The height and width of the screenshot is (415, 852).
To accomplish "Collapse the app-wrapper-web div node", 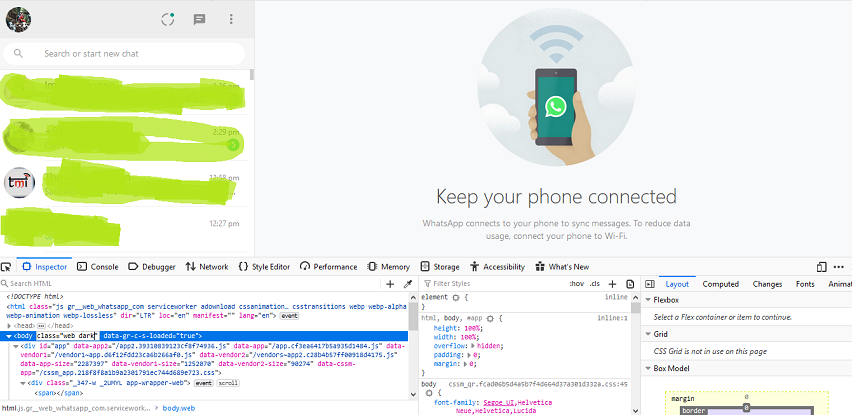I will coord(23,383).
